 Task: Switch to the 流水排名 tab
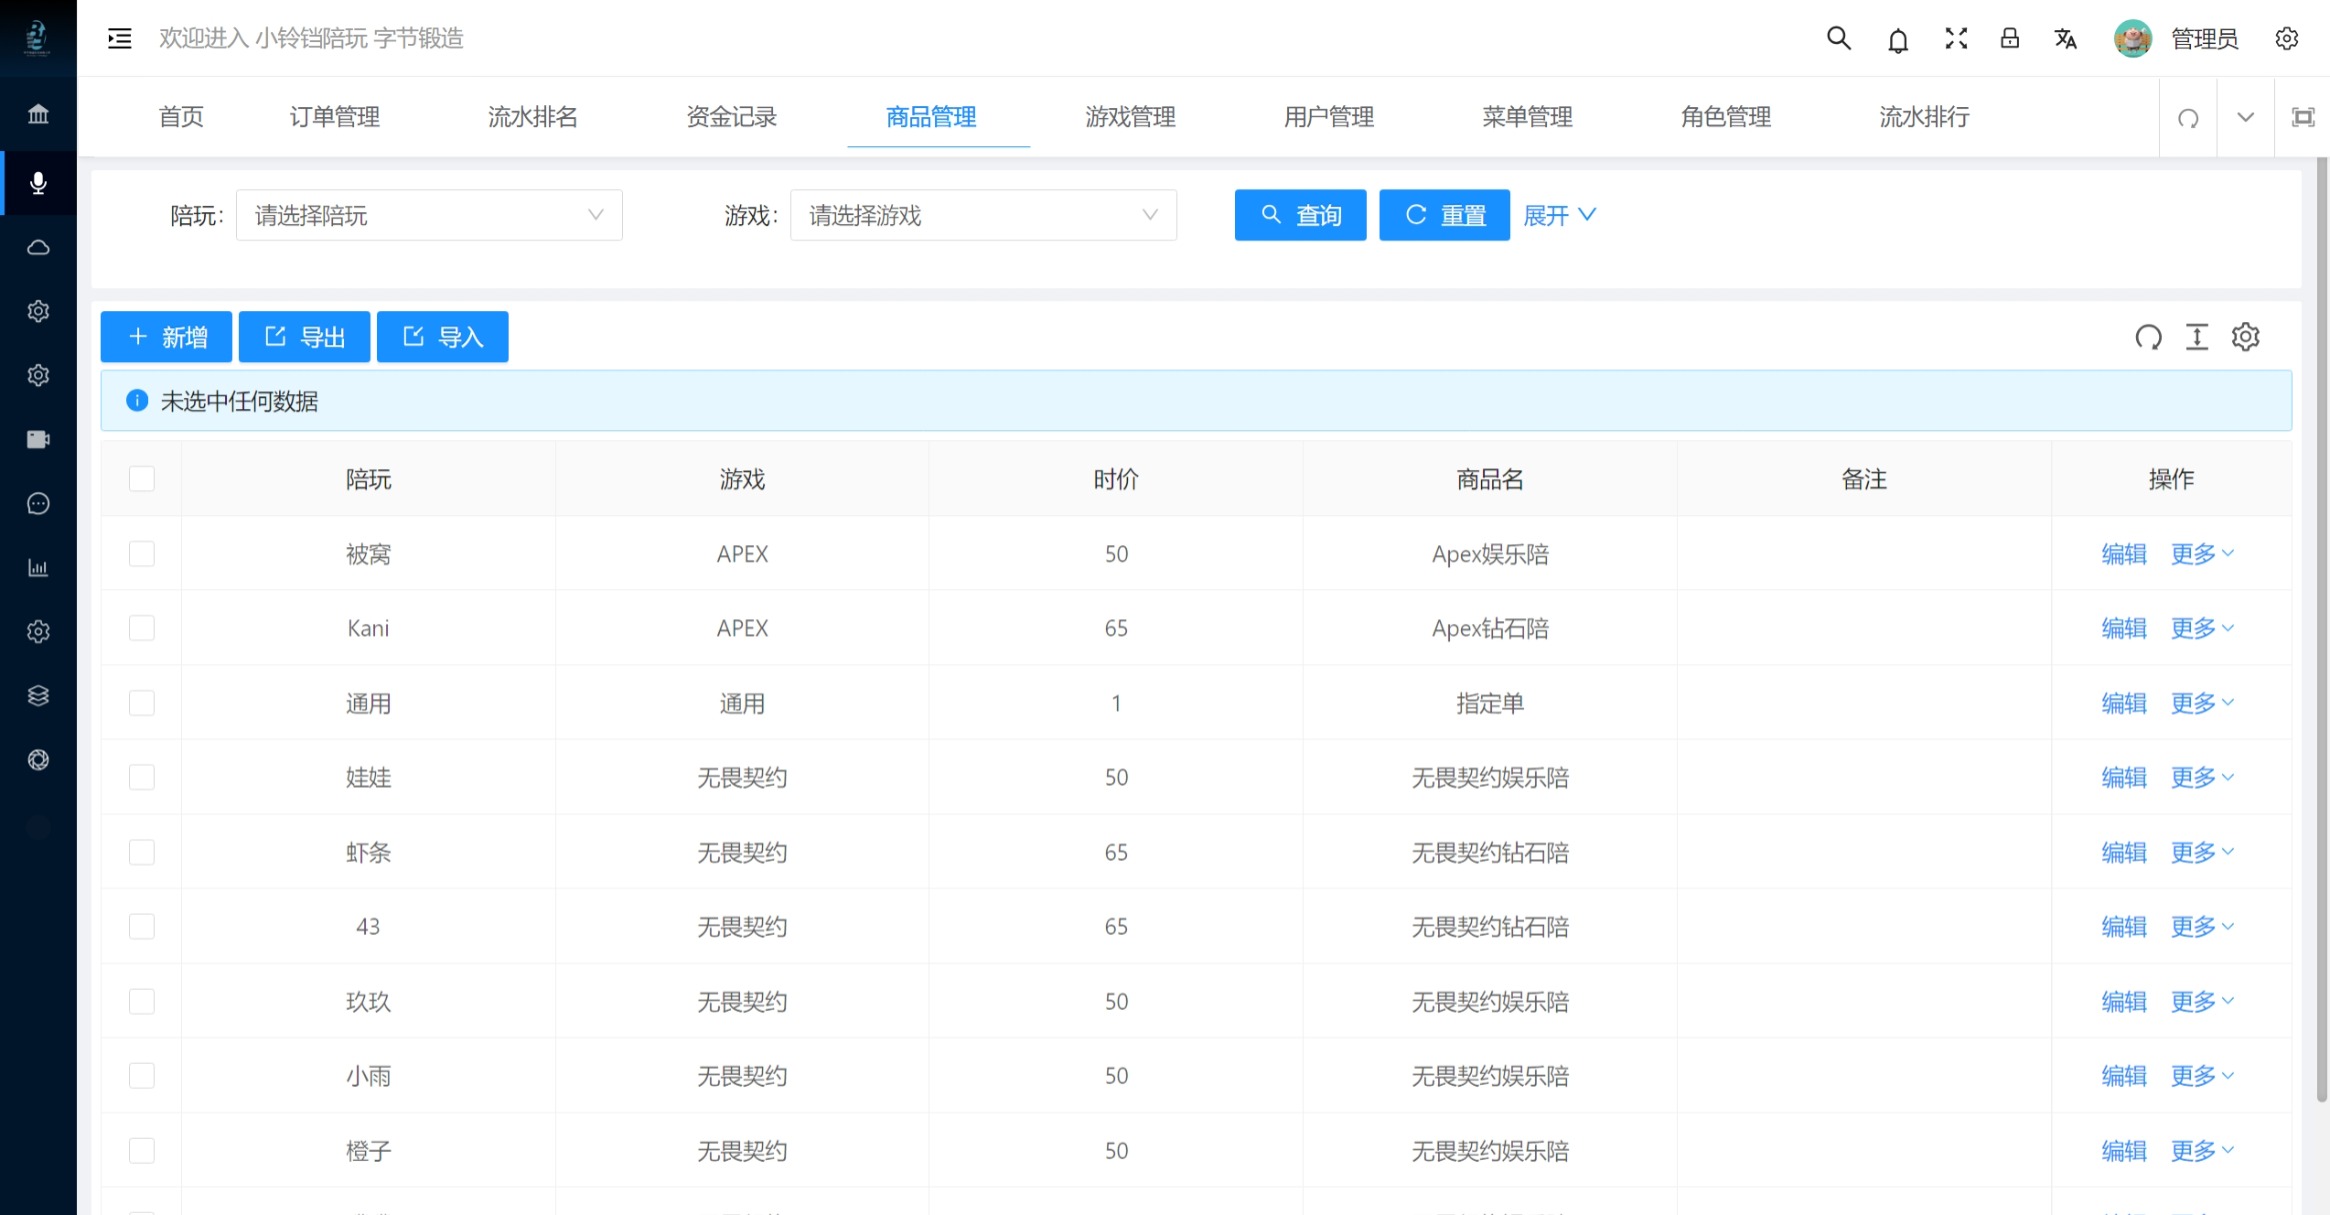533,117
